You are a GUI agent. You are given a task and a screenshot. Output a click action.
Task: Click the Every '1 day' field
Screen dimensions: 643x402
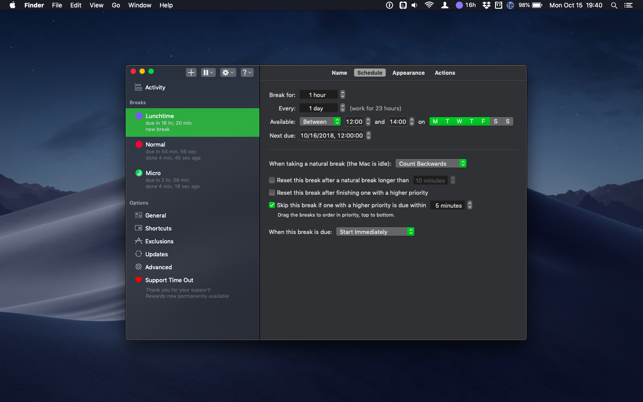319,108
